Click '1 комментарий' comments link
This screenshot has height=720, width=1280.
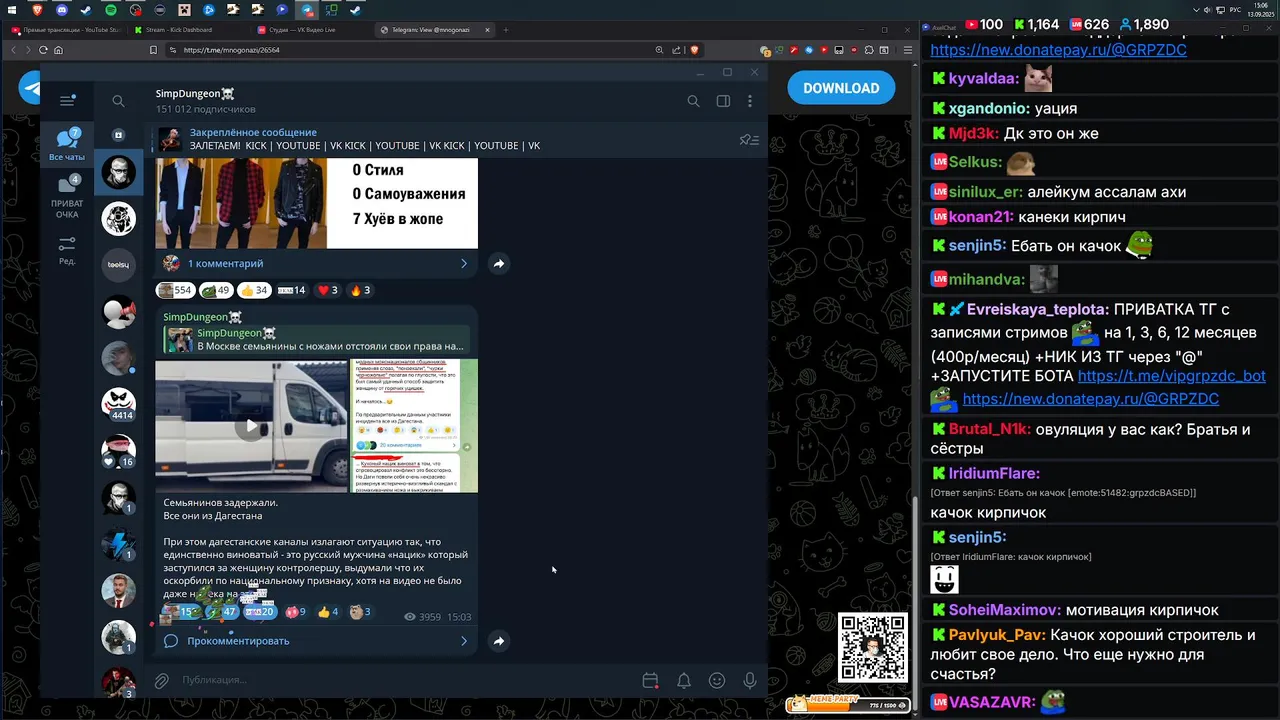pos(225,264)
